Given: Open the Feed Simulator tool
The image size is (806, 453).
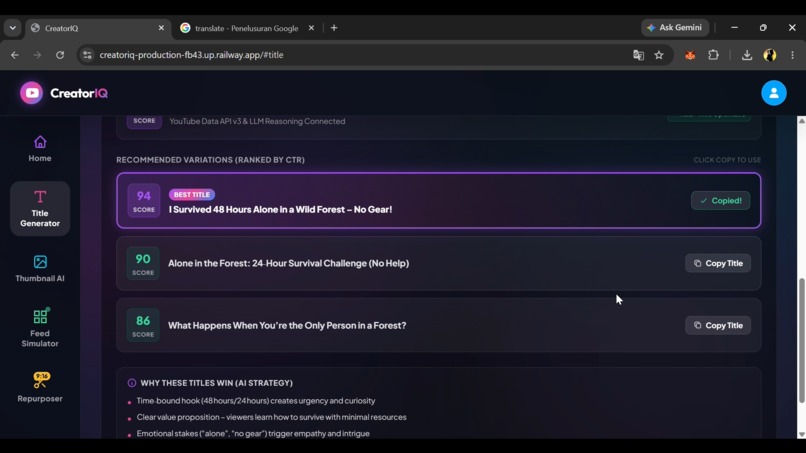Looking at the screenshot, I should pos(40,328).
